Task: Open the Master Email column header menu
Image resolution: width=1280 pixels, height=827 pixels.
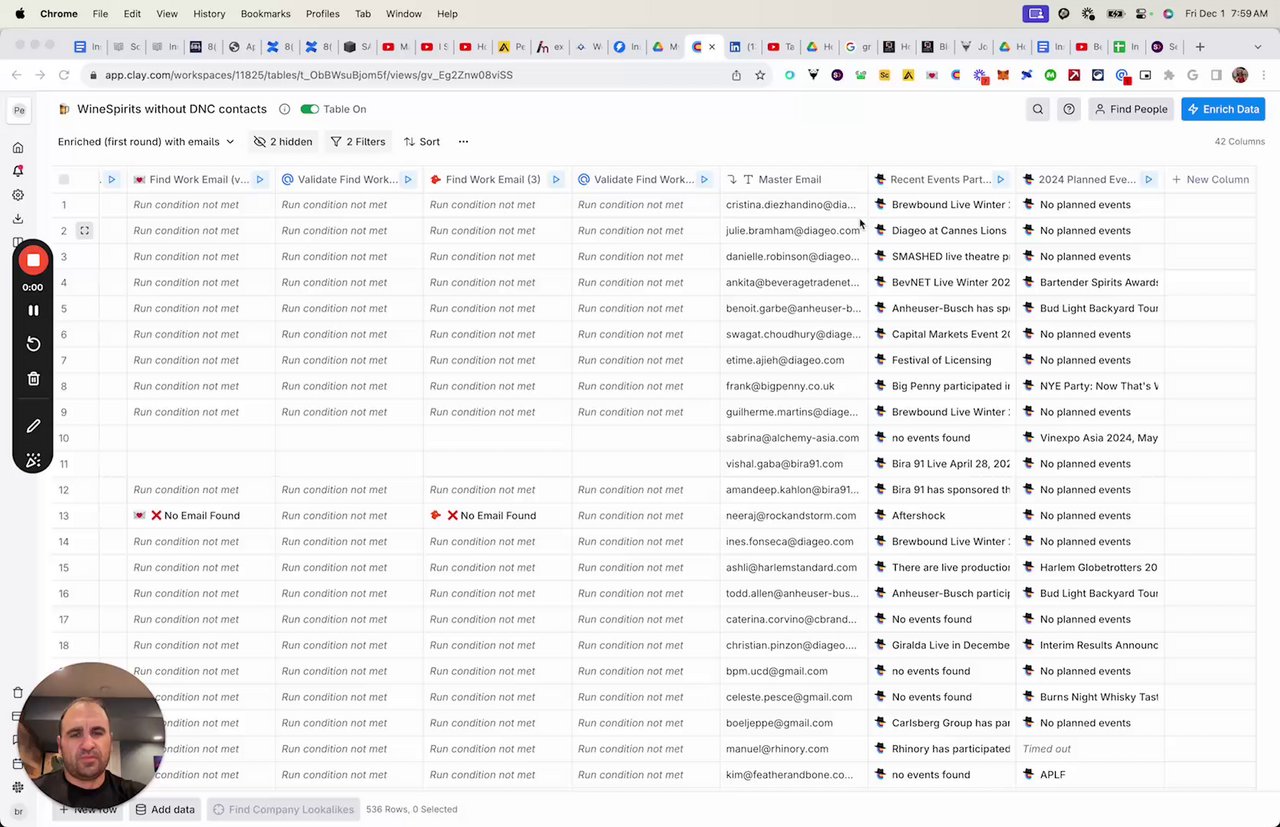Action: tap(794, 180)
